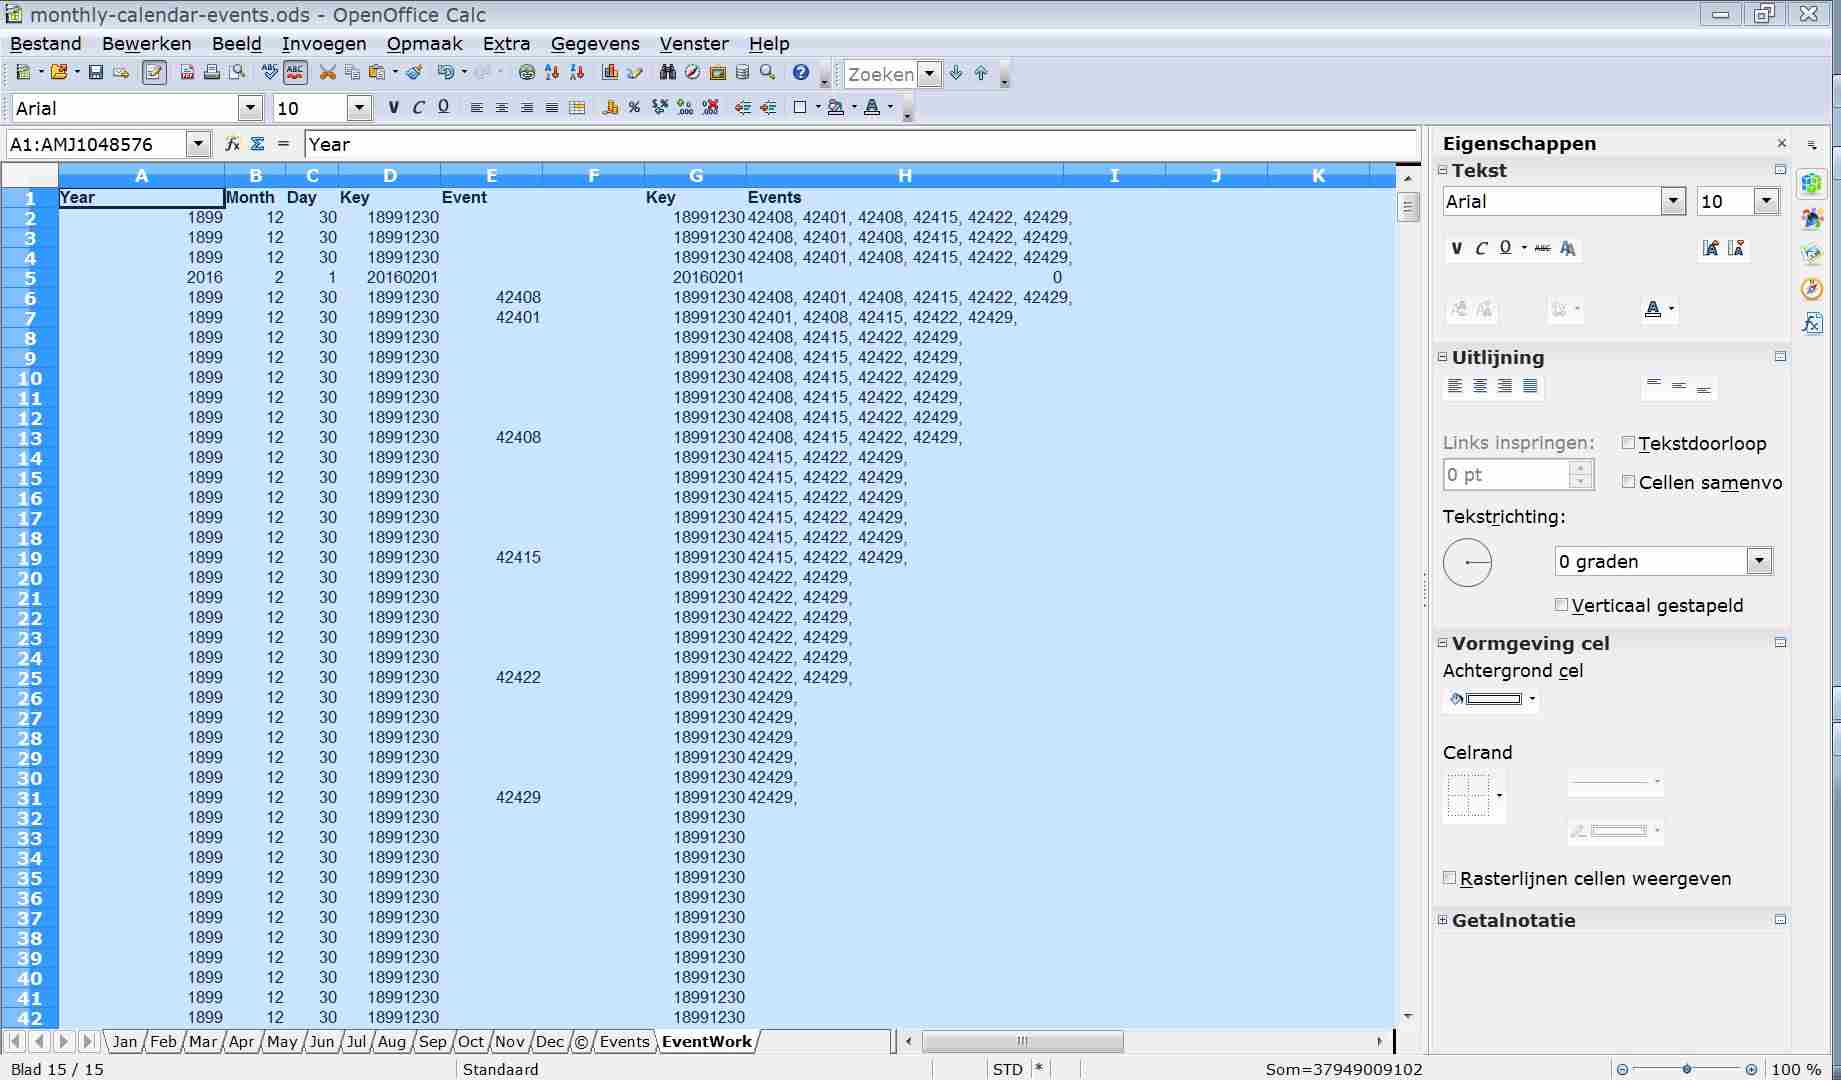Check Verticaal gestapeld option
The width and height of the screenshot is (1841, 1080).
(1561, 605)
